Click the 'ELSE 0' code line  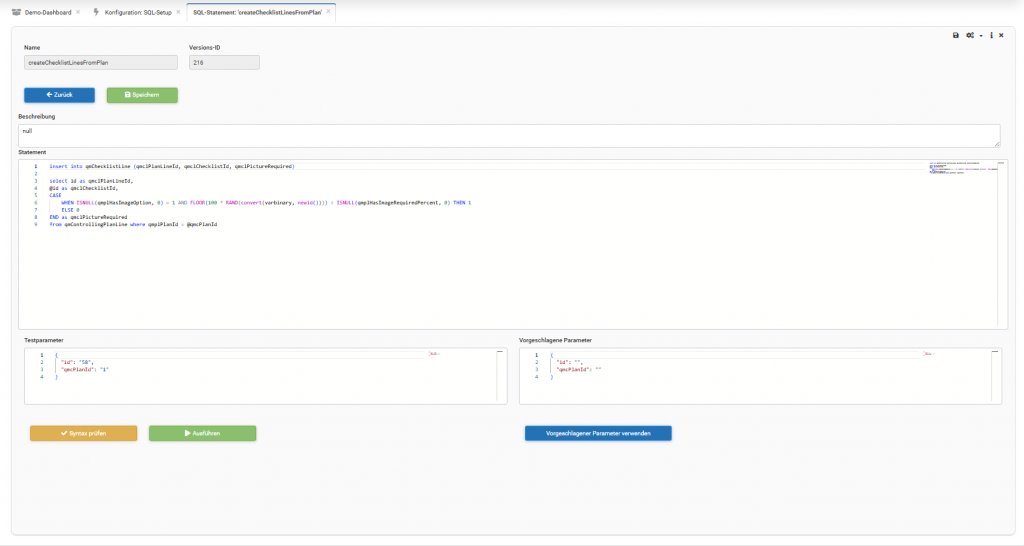pyautogui.click(x=70, y=210)
